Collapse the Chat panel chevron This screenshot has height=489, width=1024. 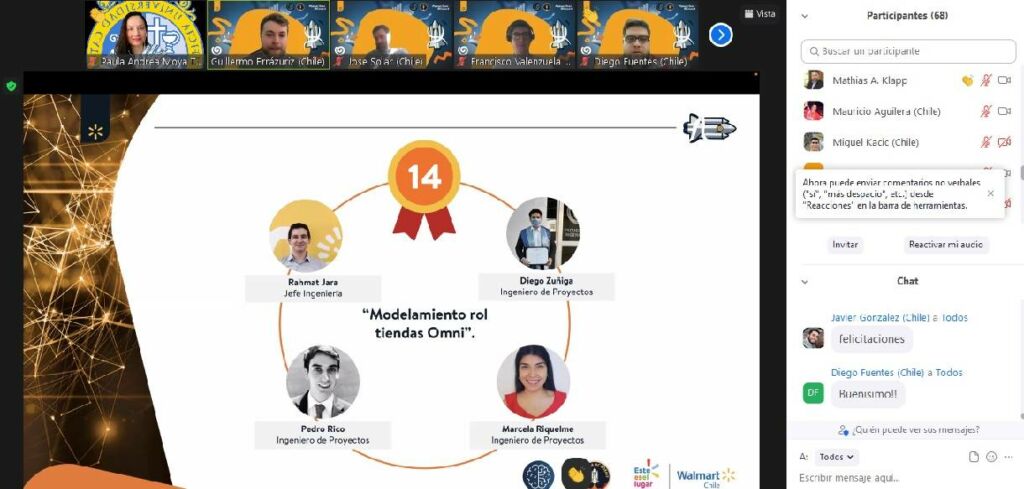click(805, 281)
